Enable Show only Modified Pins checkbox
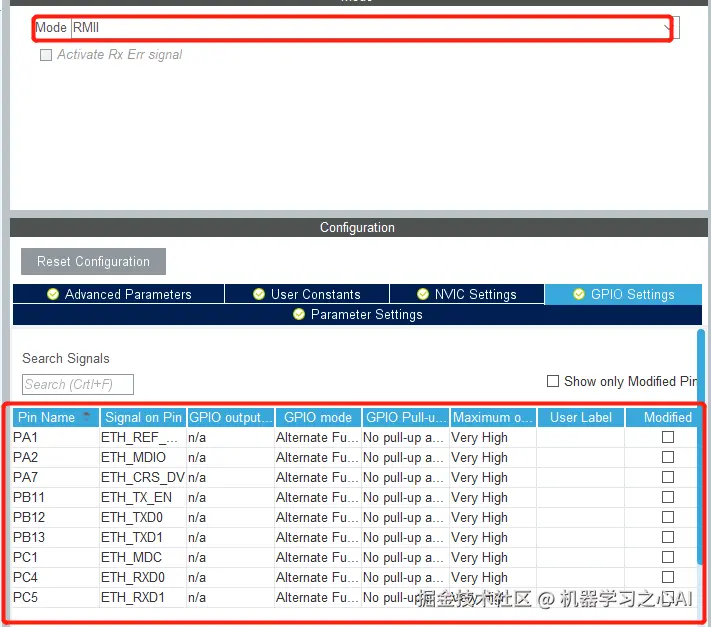The image size is (711, 627). click(553, 381)
